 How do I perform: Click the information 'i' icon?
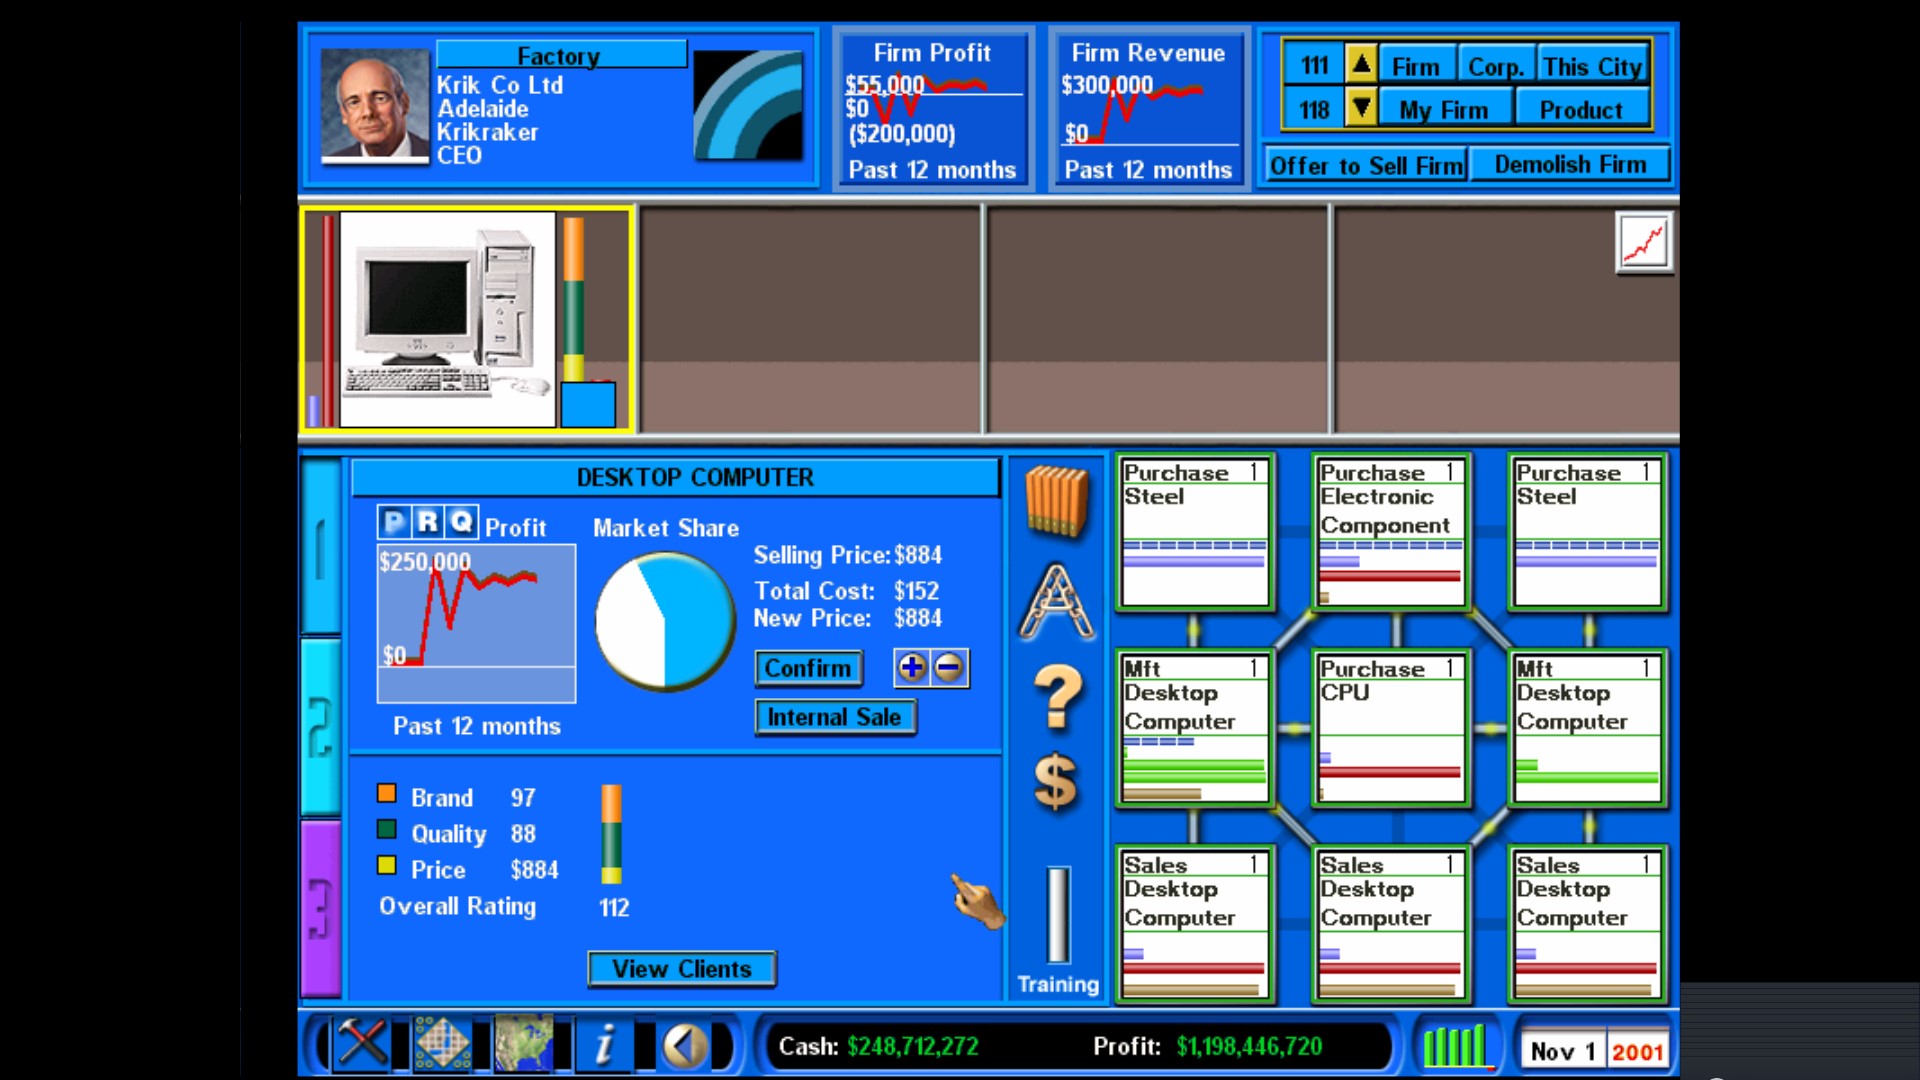pos(604,1046)
